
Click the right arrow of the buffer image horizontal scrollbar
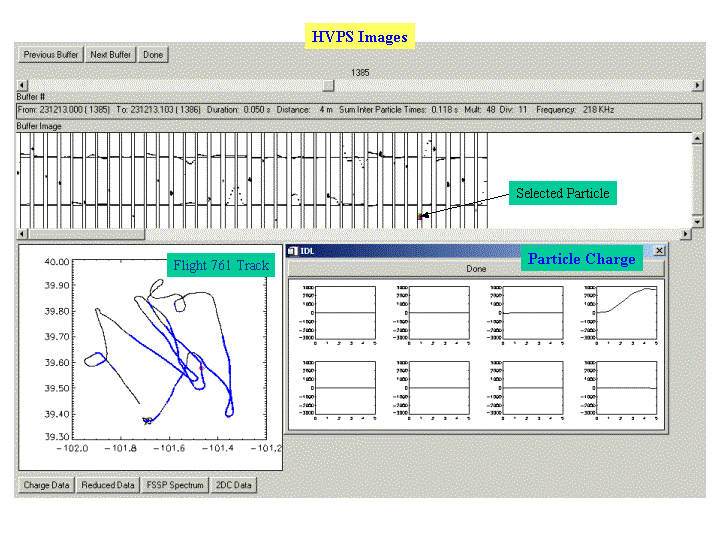pyautogui.click(x=686, y=234)
